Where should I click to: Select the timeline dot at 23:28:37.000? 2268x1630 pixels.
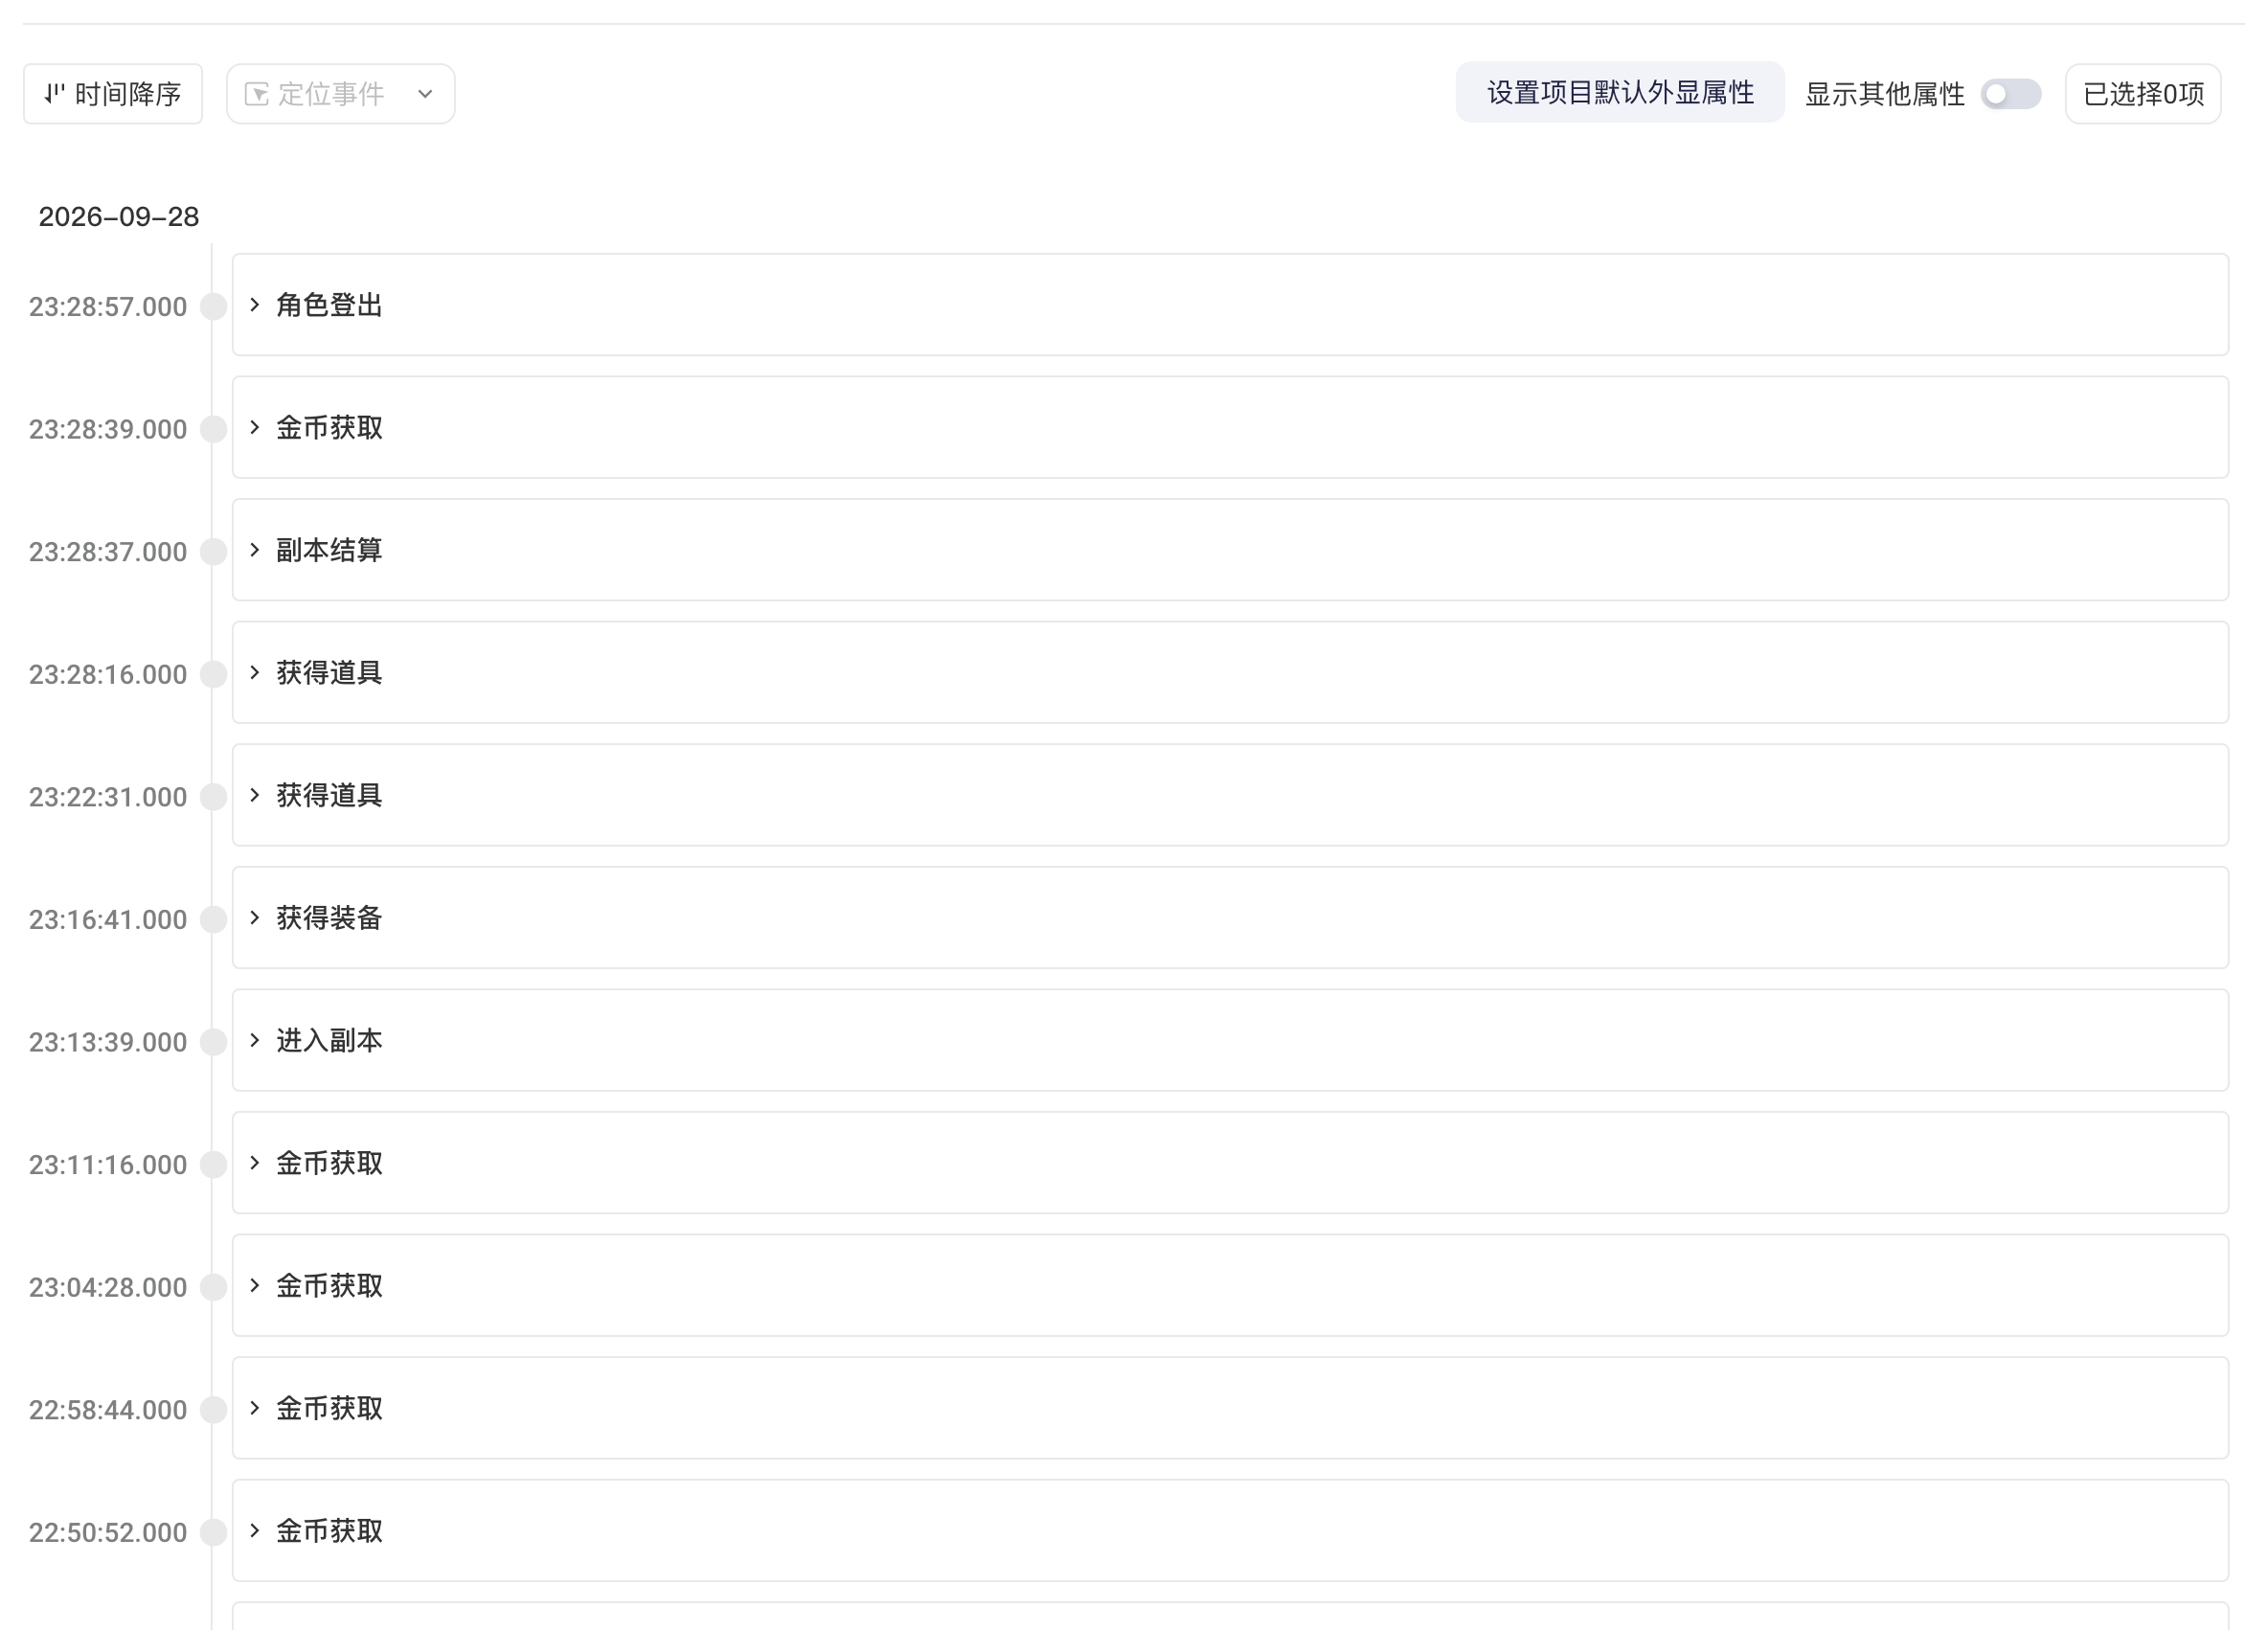click(213, 552)
